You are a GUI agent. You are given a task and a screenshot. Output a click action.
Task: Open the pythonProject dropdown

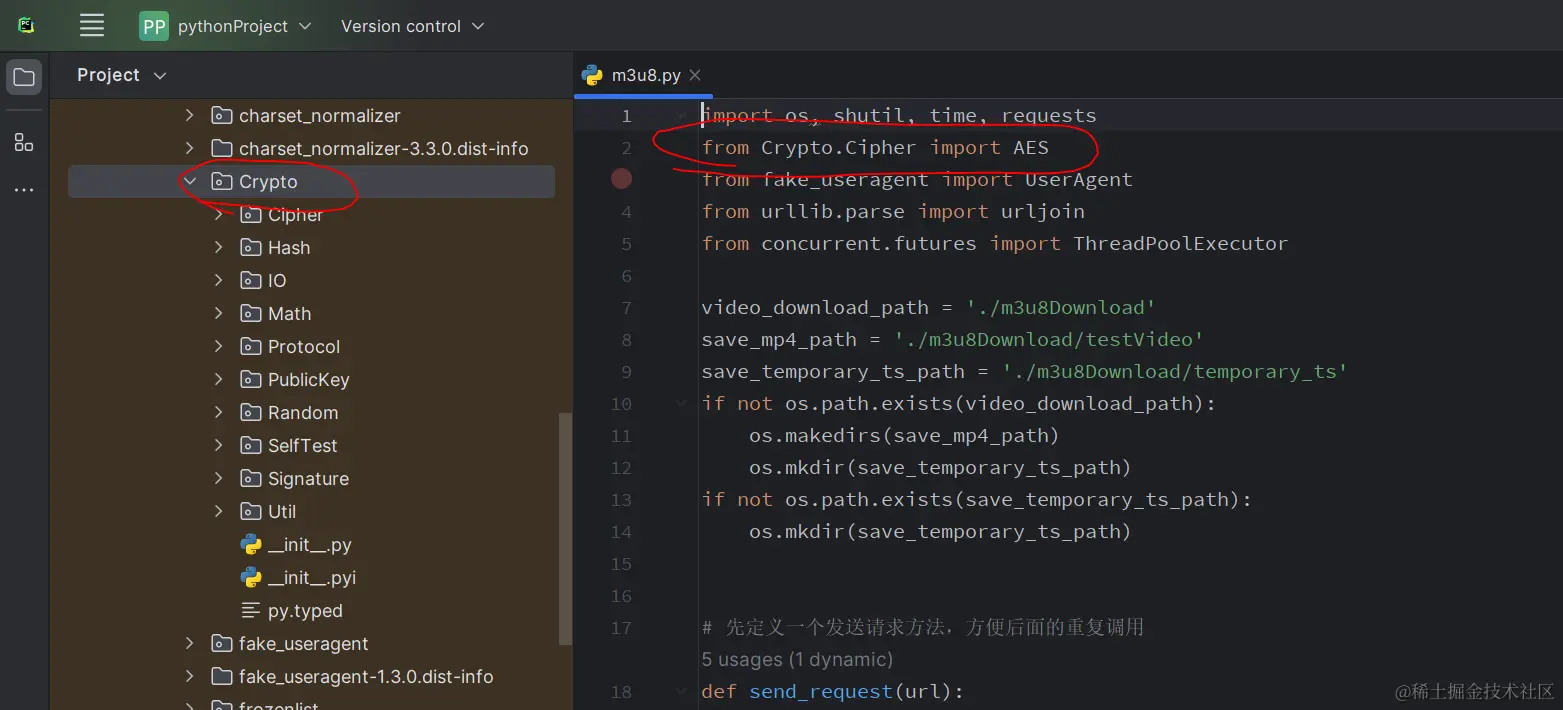[x=245, y=26]
